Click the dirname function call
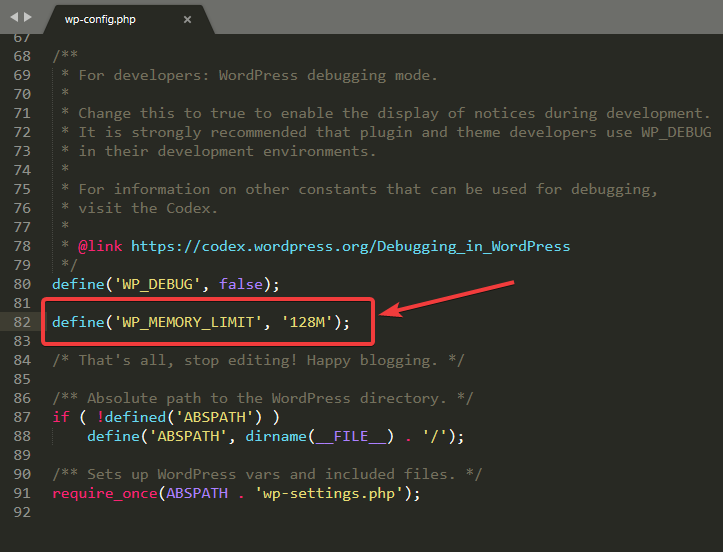 [276, 436]
